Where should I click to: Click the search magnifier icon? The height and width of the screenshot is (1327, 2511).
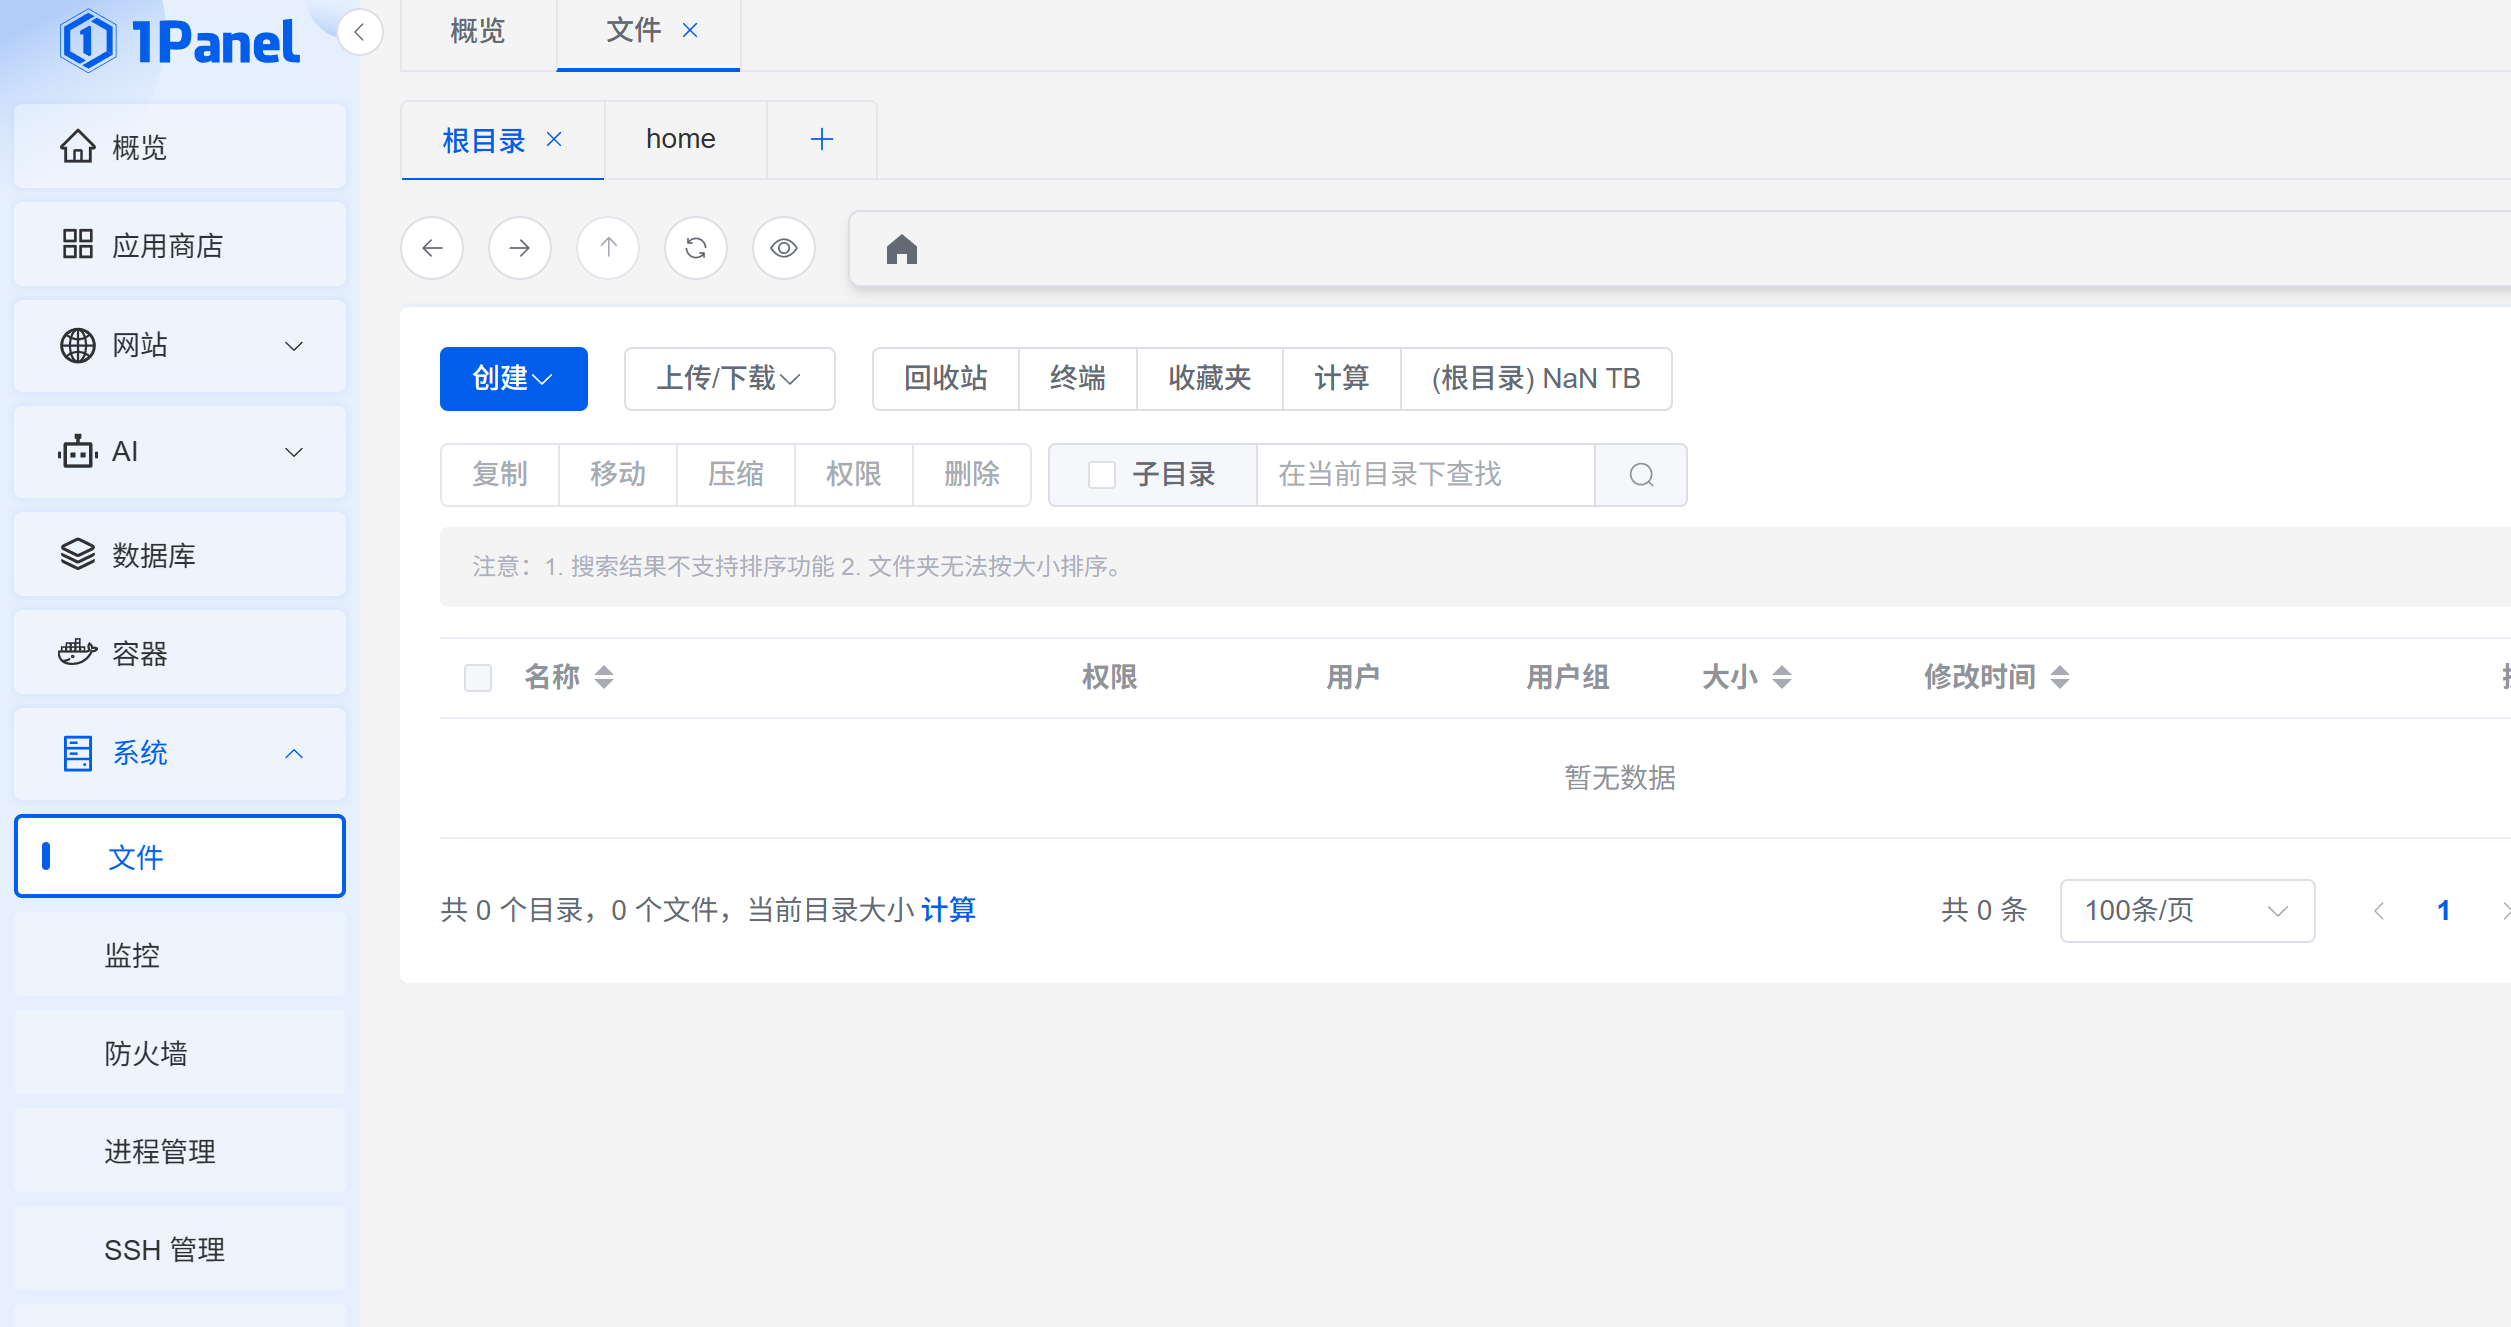1641,475
